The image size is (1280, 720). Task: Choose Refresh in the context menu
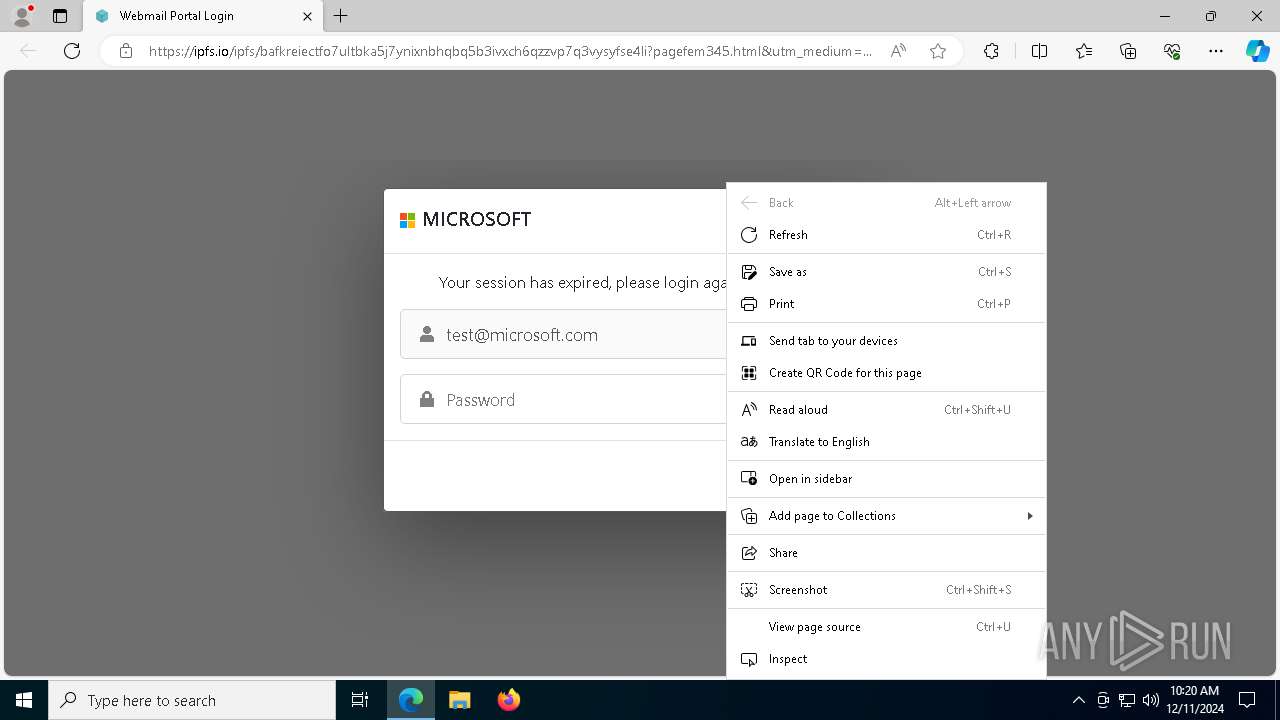886,235
